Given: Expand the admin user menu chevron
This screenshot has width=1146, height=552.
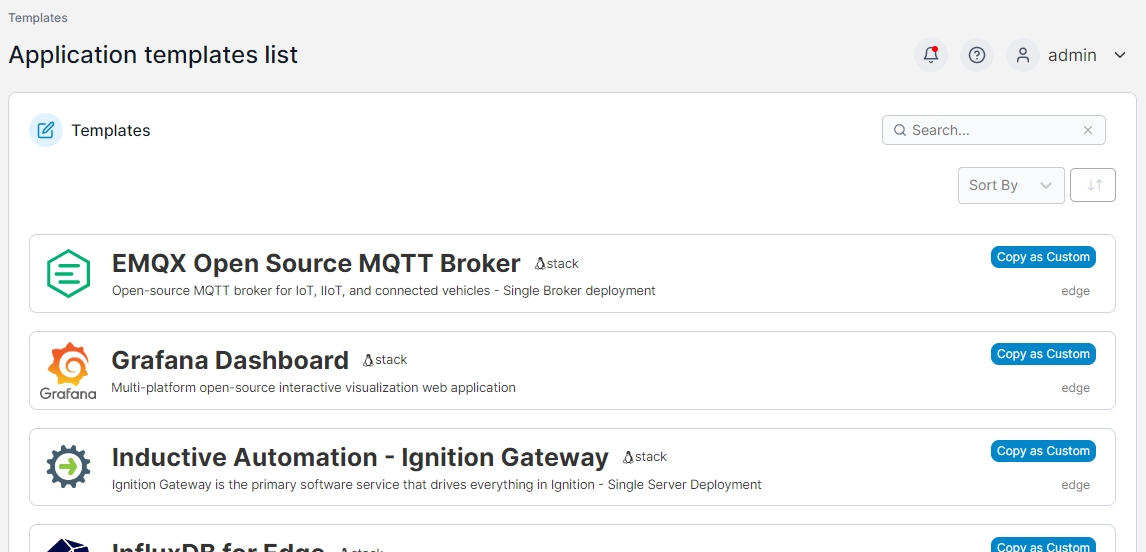Looking at the screenshot, I should [1120, 55].
